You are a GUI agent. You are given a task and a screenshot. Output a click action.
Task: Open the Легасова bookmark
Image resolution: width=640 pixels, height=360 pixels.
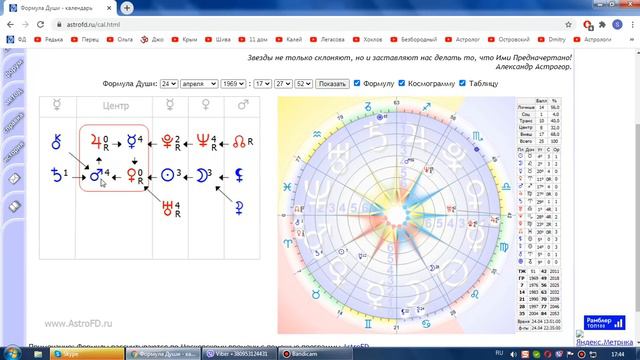coord(327,40)
